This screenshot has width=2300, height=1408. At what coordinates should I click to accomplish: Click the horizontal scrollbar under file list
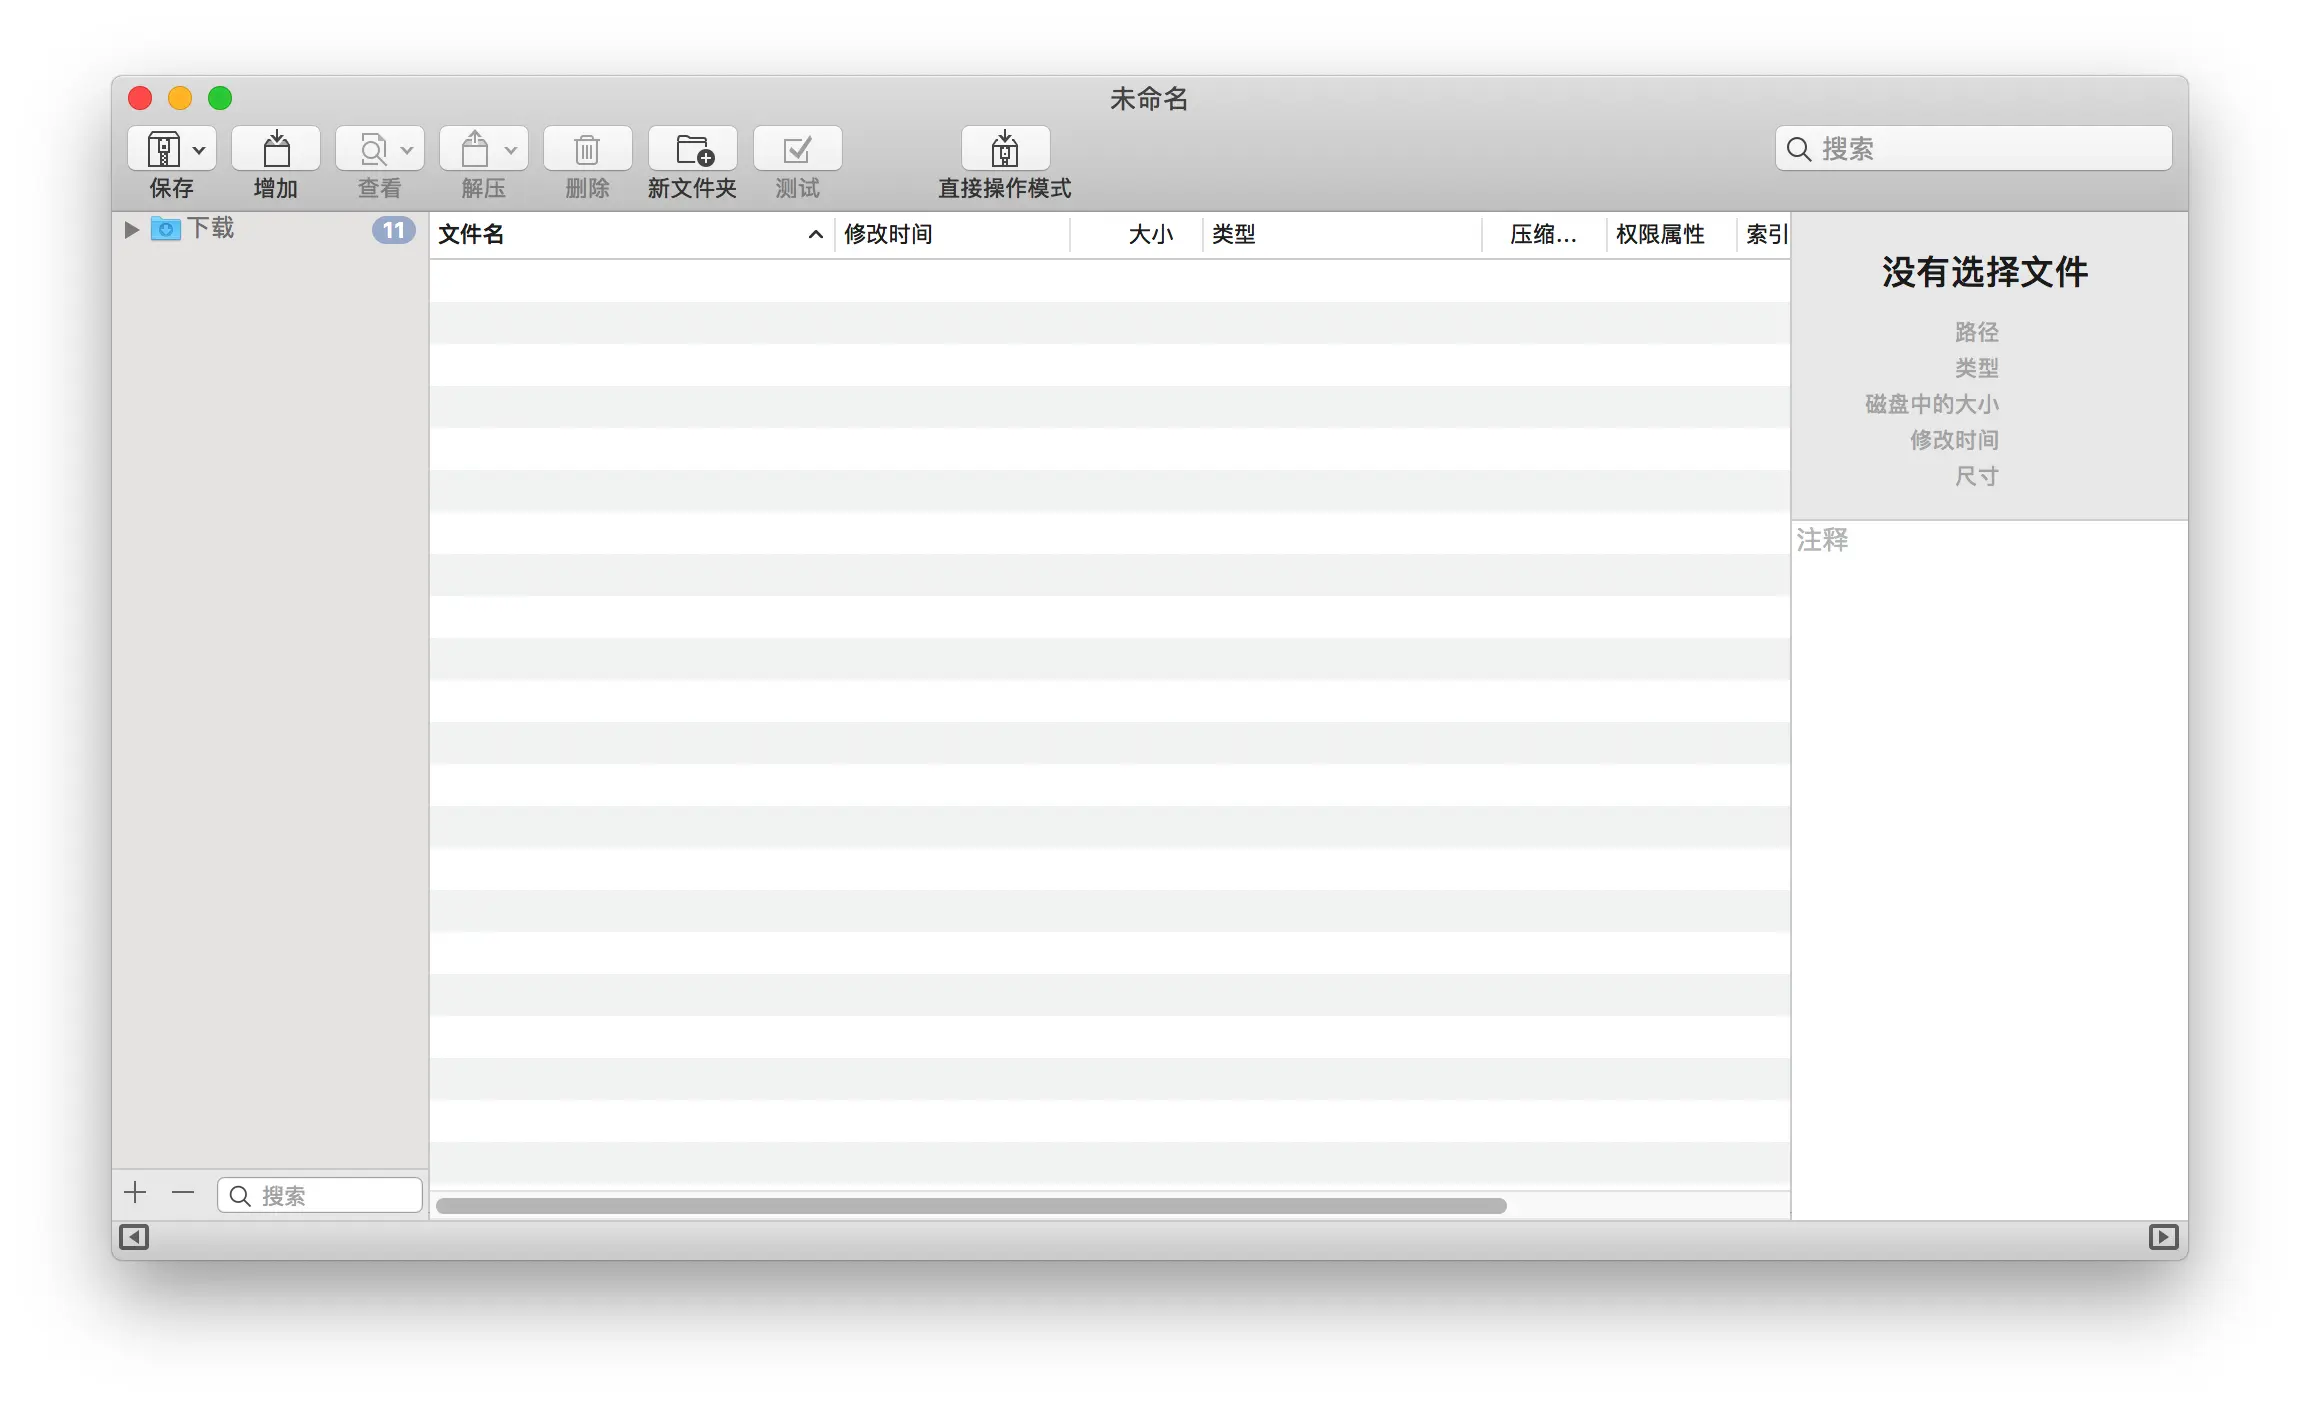click(x=970, y=1206)
